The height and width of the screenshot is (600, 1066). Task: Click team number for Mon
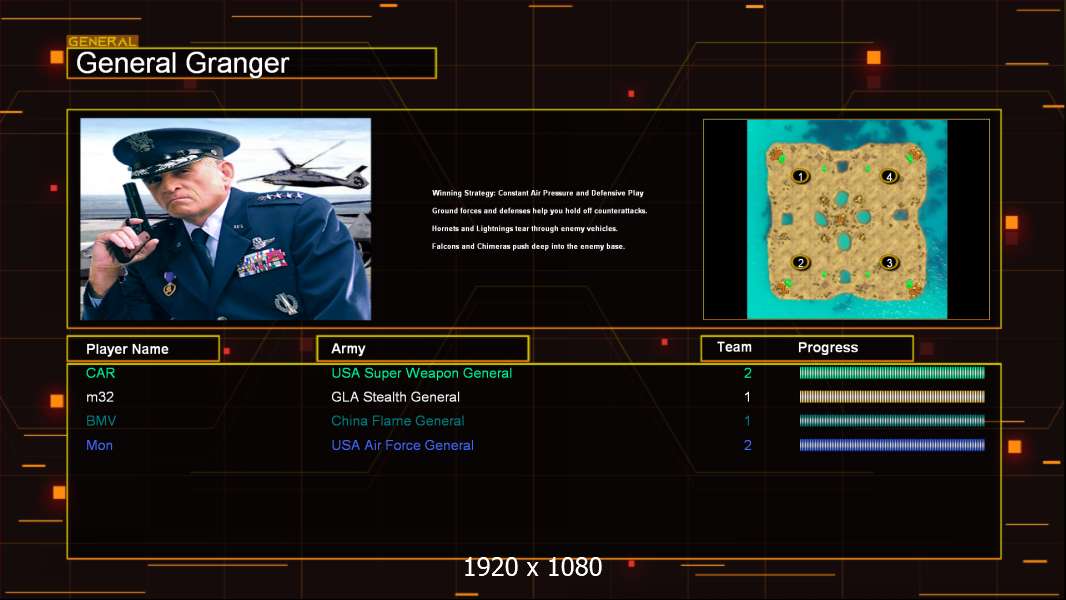748,445
